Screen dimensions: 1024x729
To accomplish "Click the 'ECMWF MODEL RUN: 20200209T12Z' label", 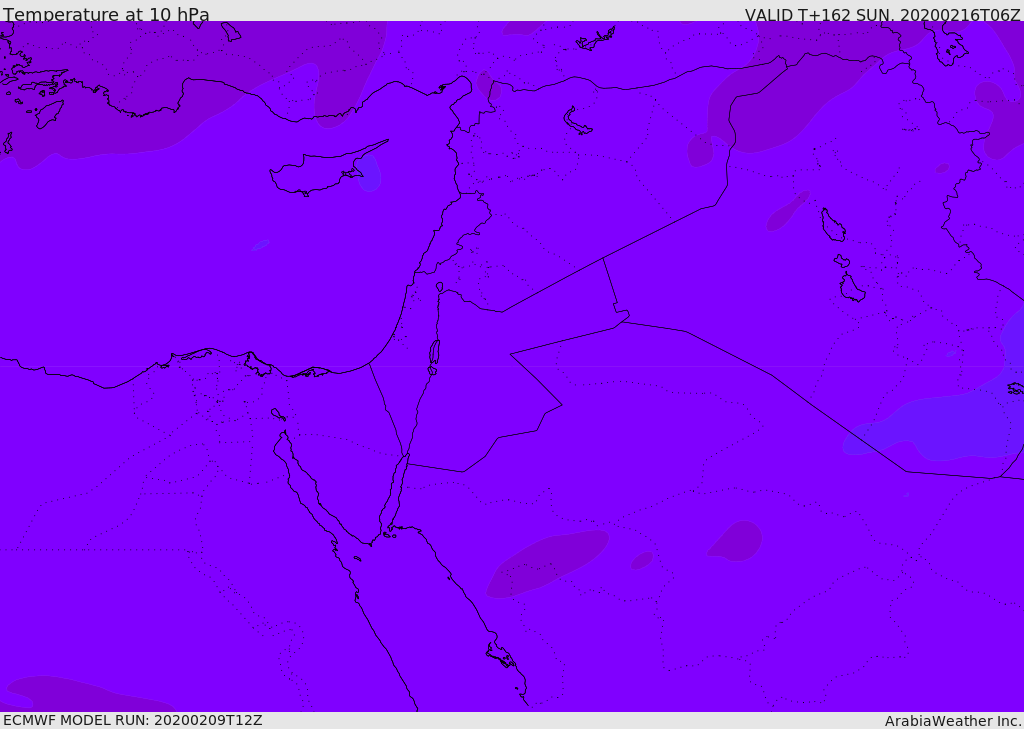I will pyautogui.click(x=133, y=720).
